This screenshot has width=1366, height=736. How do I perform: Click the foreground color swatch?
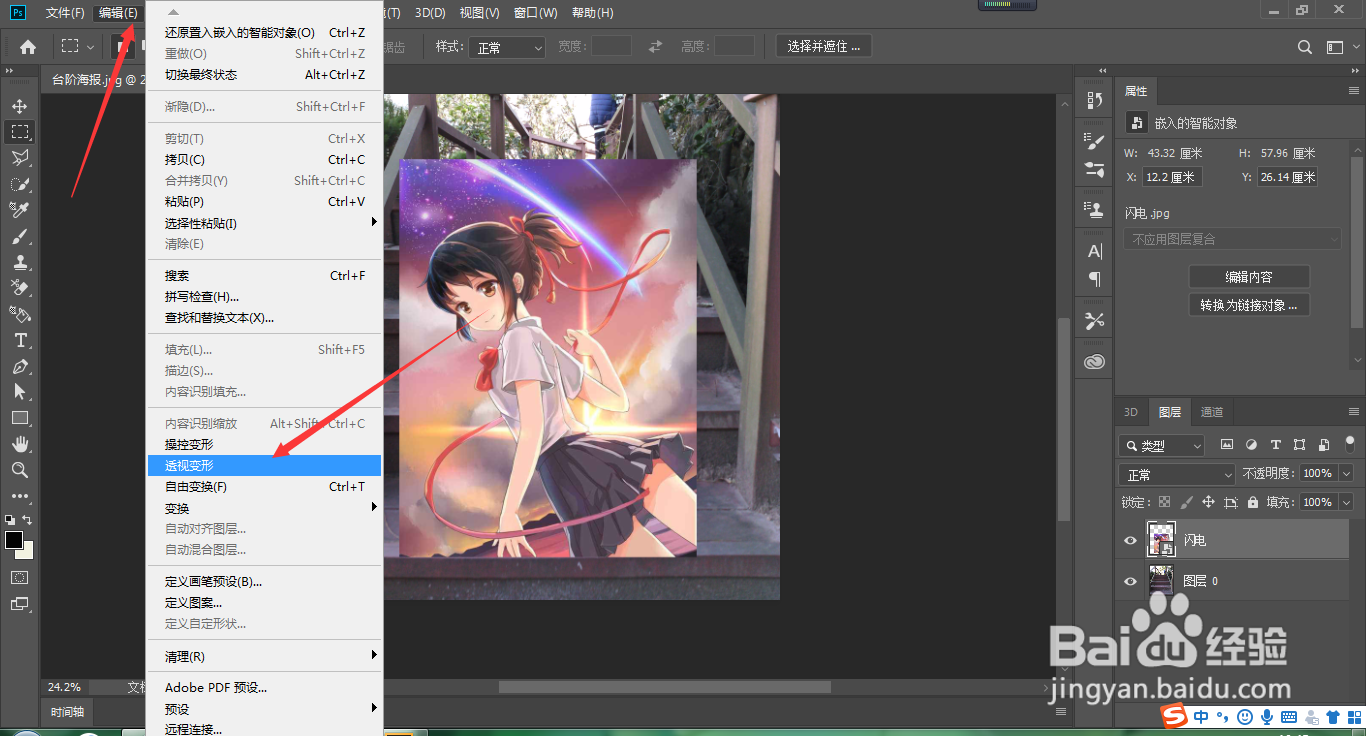pyautogui.click(x=14, y=540)
